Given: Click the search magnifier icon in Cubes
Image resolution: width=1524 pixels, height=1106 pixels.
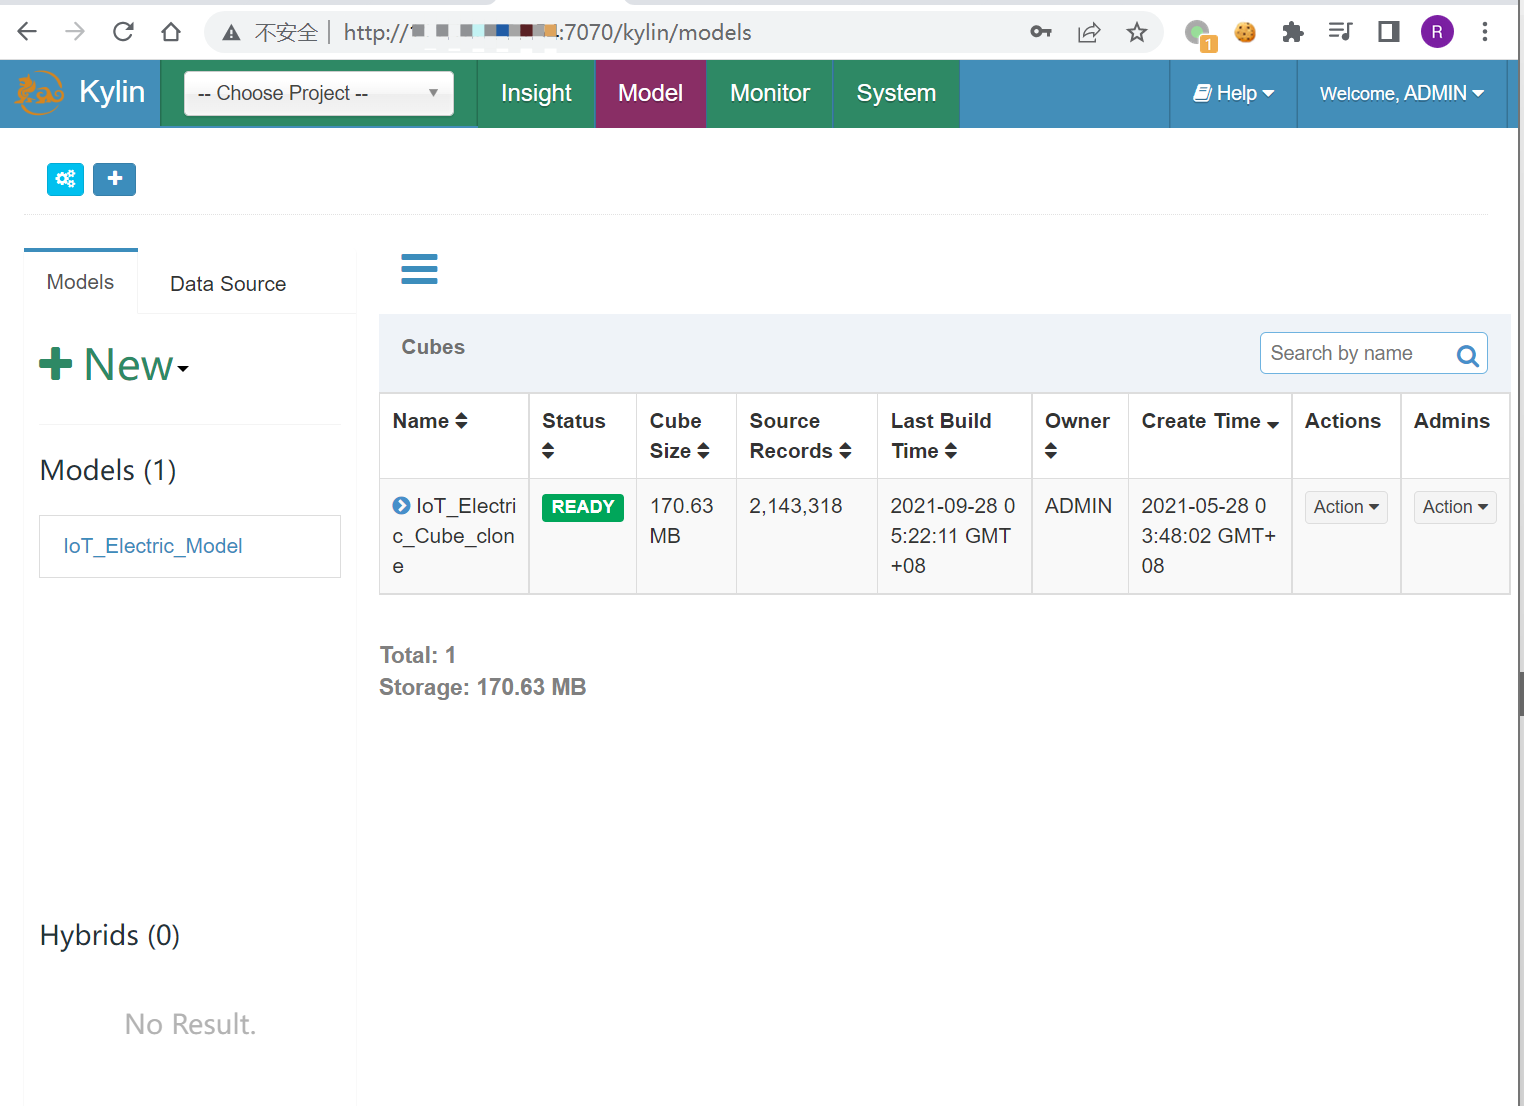Looking at the screenshot, I should tap(1467, 355).
